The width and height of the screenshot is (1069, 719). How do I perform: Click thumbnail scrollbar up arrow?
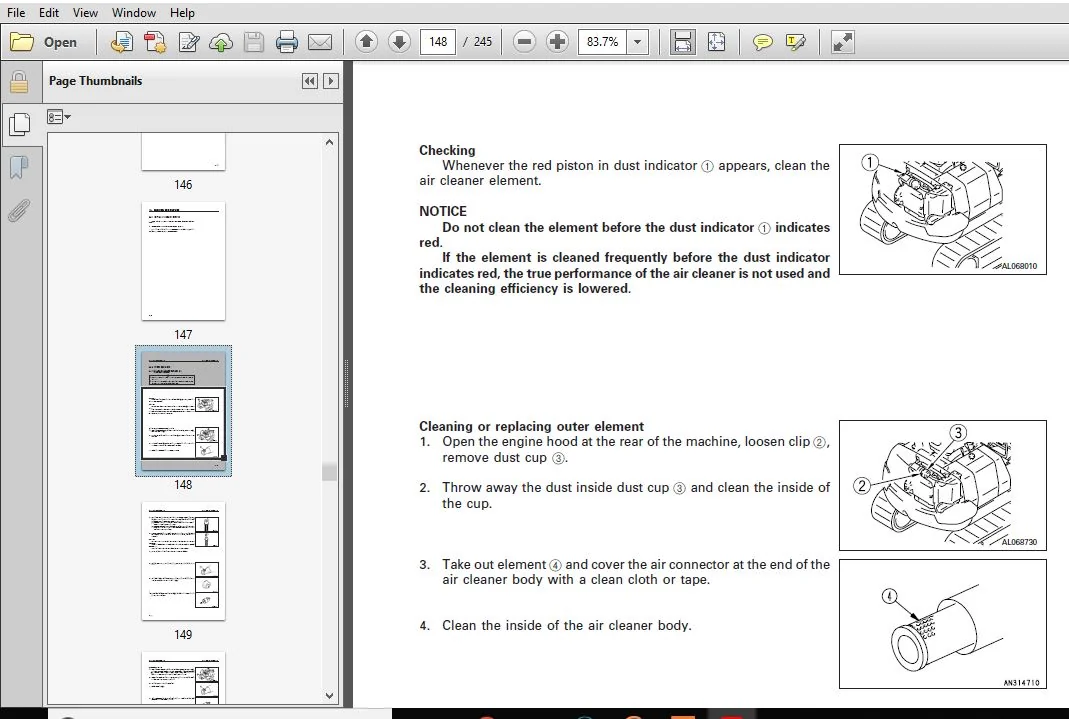click(x=329, y=142)
